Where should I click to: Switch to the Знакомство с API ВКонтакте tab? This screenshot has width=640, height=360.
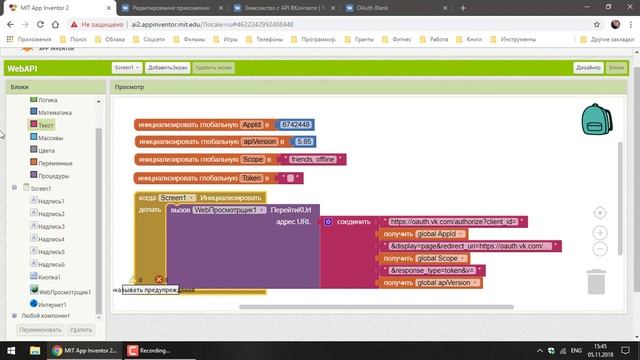[x=284, y=8]
